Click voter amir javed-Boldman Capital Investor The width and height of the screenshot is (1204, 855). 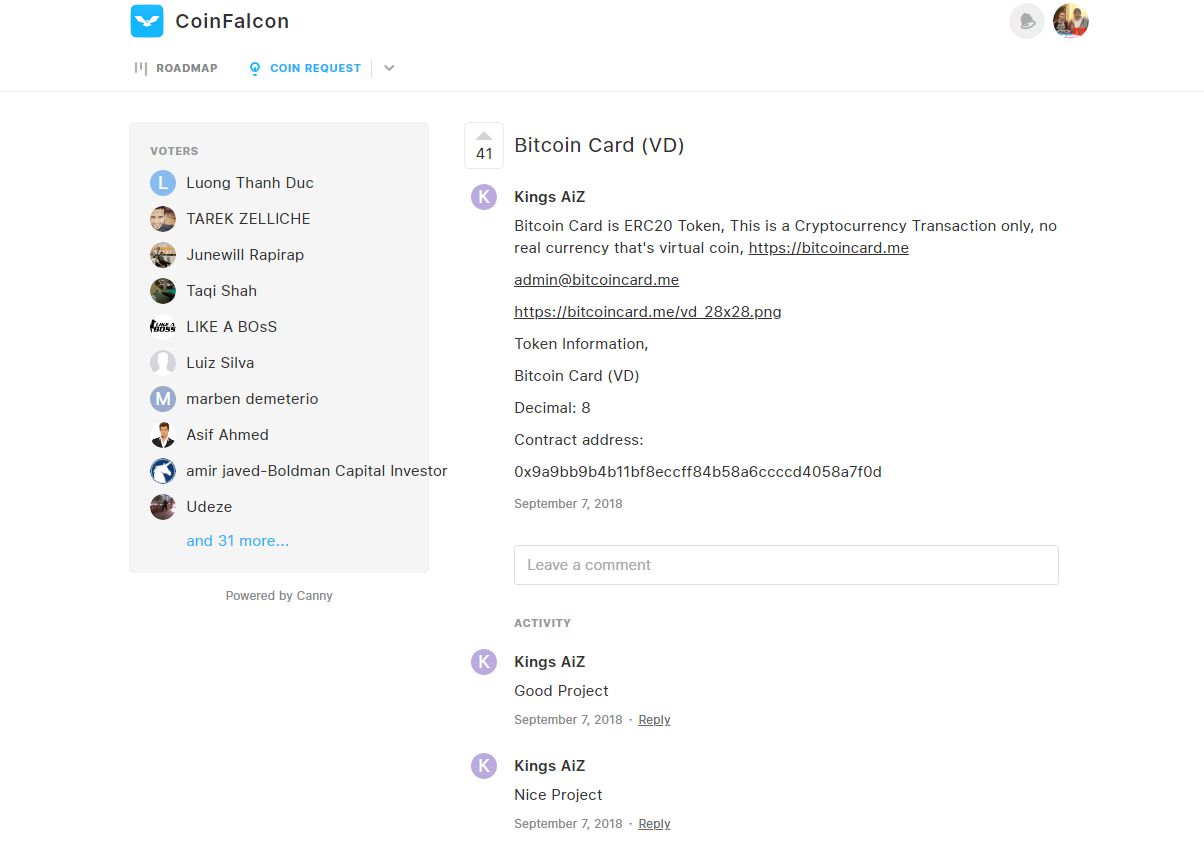317,471
